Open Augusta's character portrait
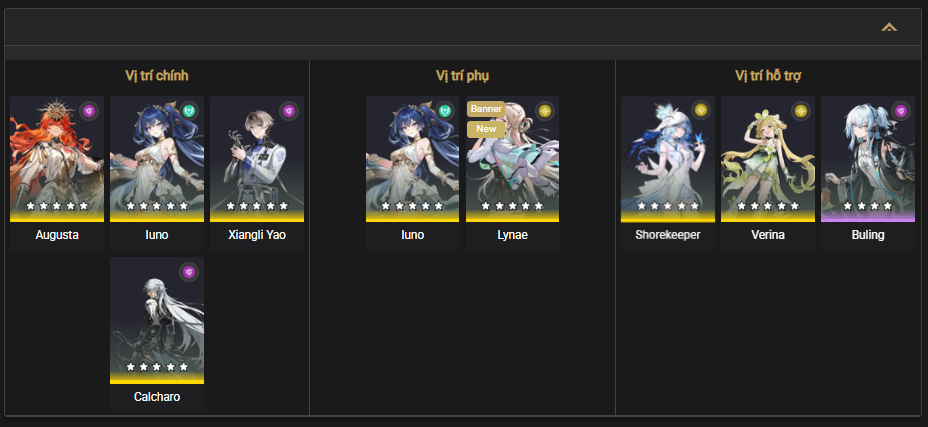This screenshot has width=928, height=427. 57,159
